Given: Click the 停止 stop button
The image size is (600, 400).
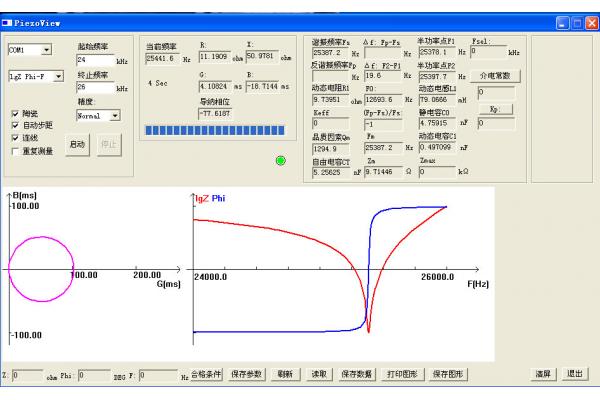Looking at the screenshot, I should tap(109, 144).
